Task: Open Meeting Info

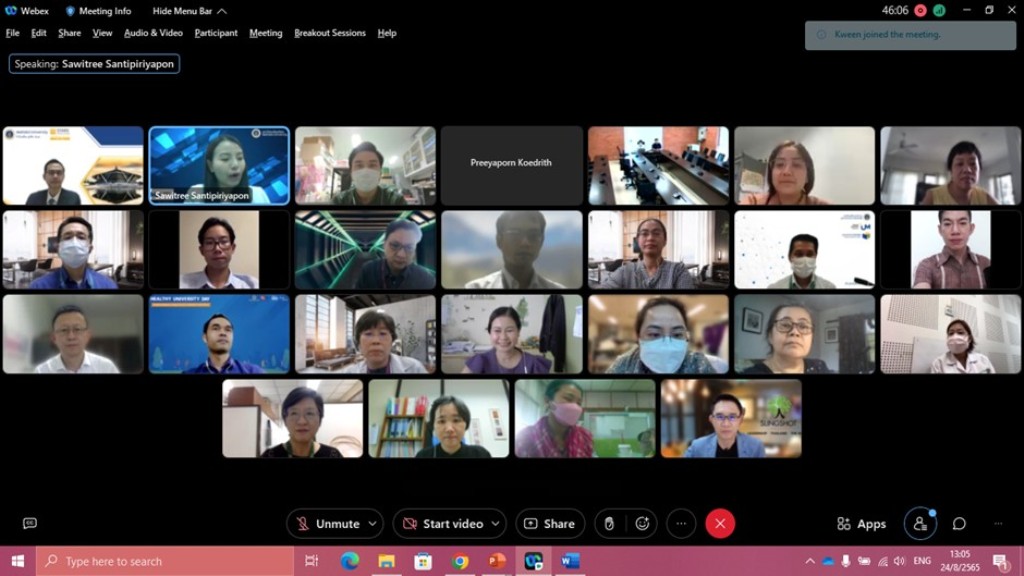Action: [x=98, y=11]
